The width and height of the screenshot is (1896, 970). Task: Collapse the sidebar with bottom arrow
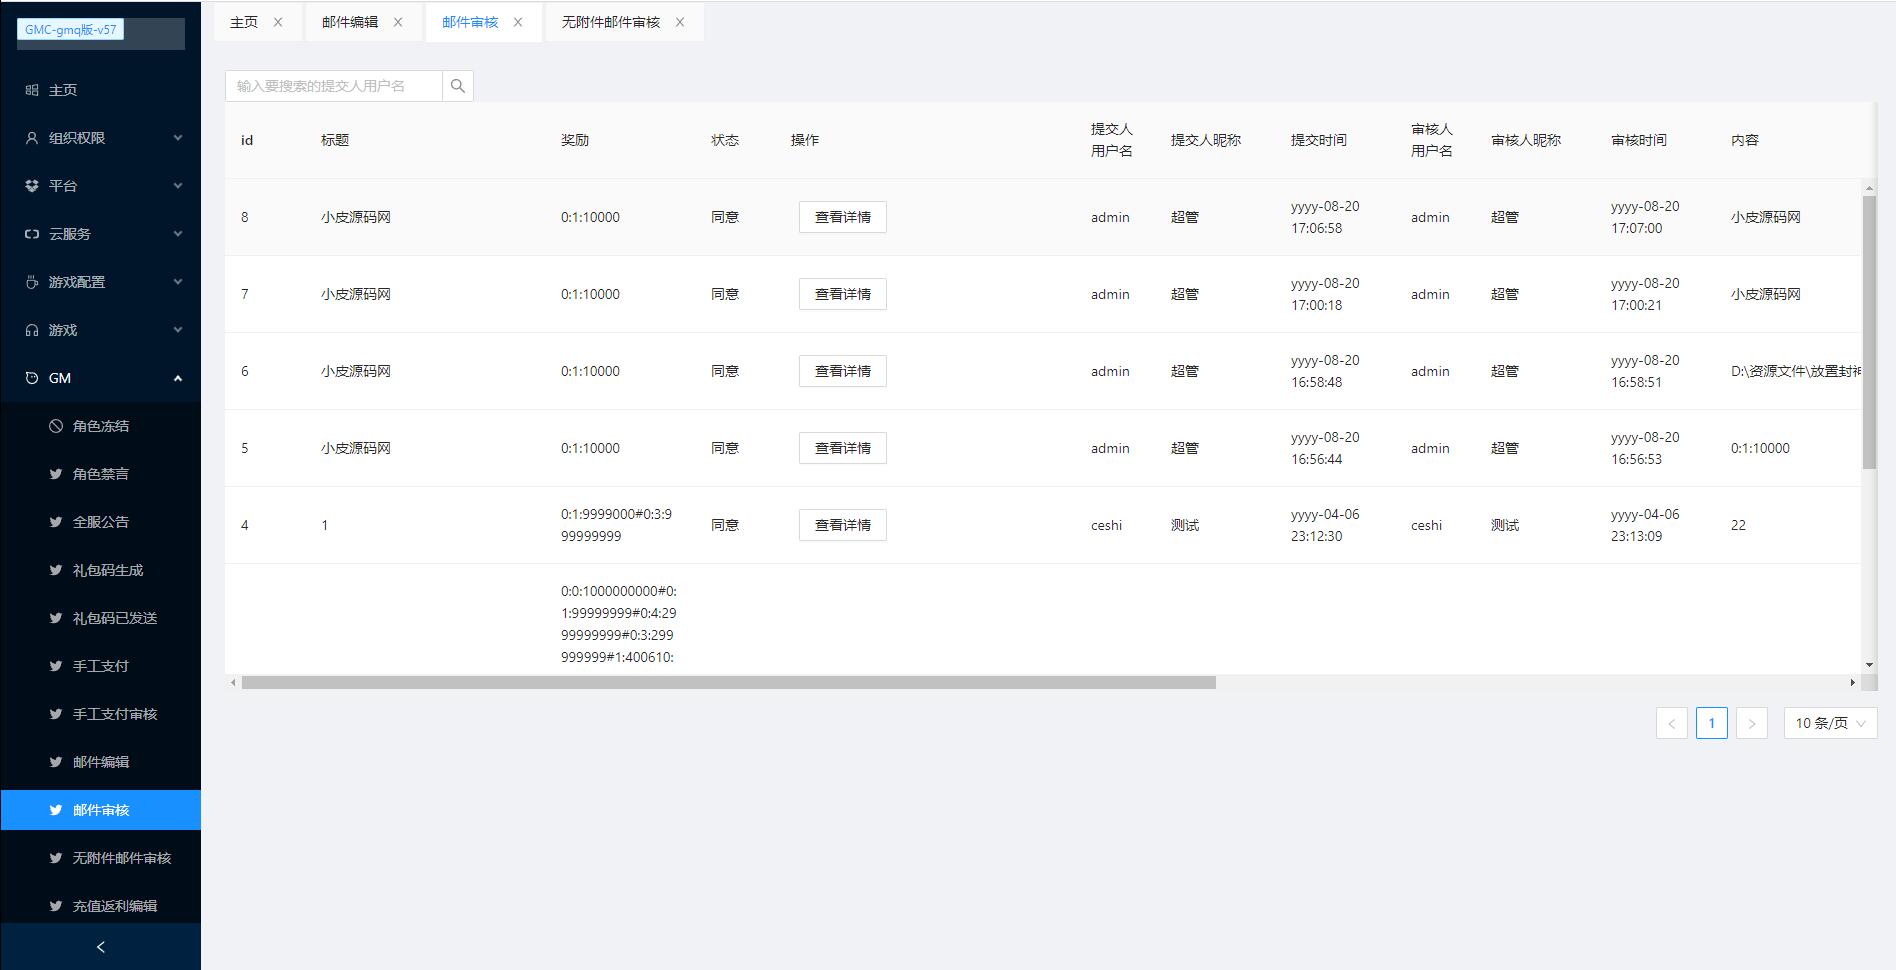point(100,945)
